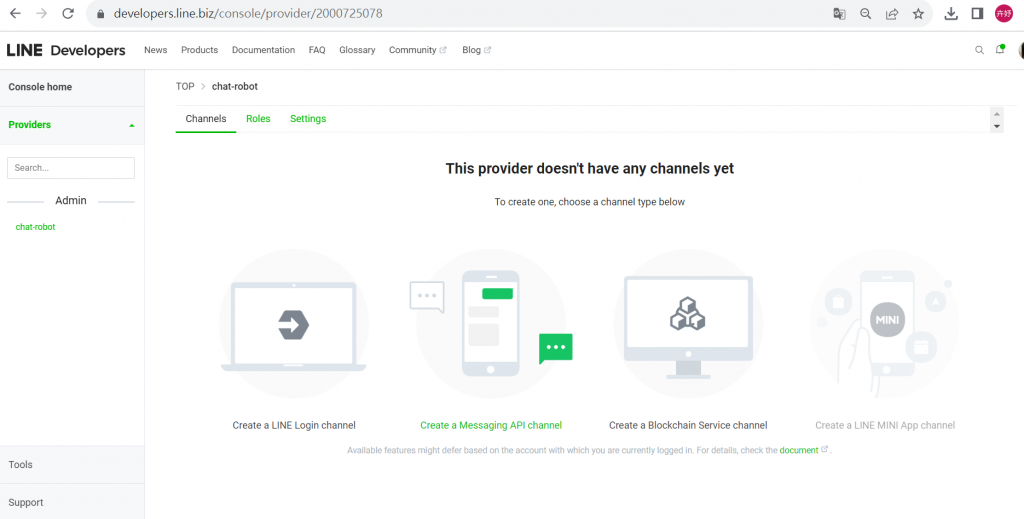1024x519 pixels.
Task: Open the Glossary menu item
Action: click(357, 50)
